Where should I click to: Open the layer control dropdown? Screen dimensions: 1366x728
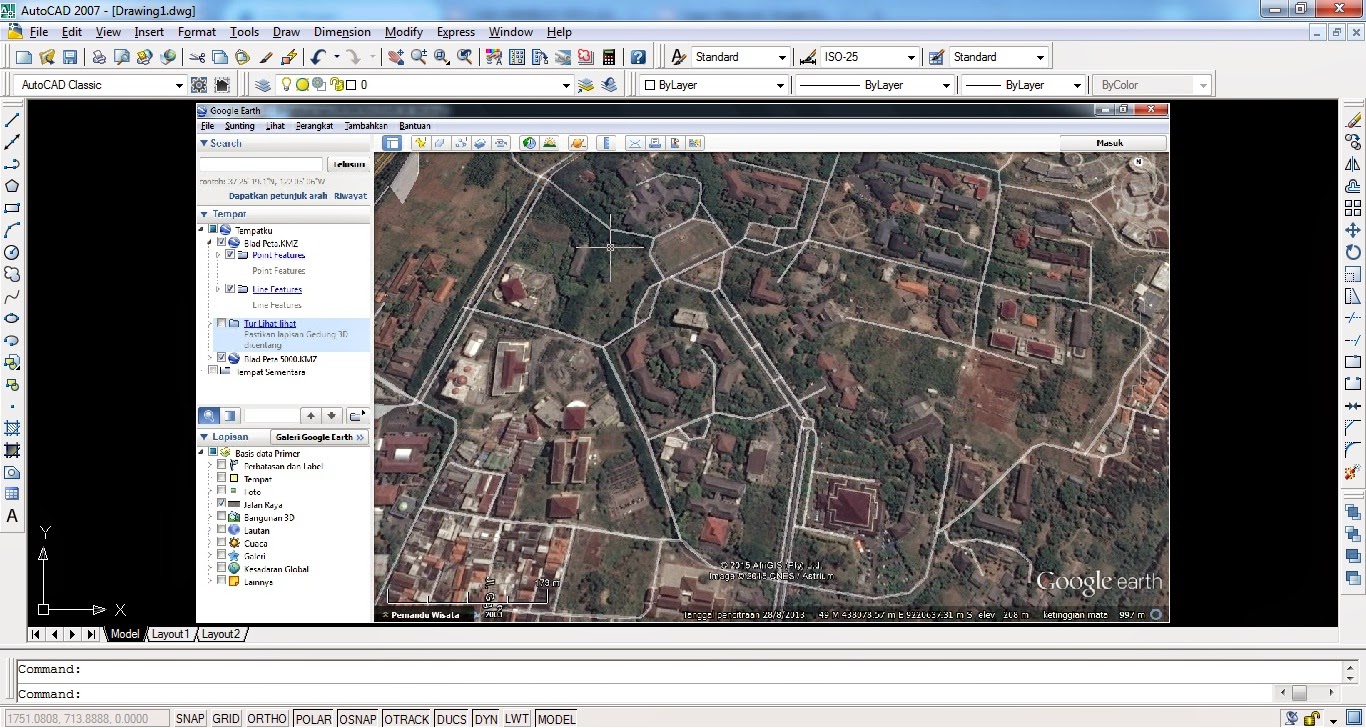[x=425, y=85]
